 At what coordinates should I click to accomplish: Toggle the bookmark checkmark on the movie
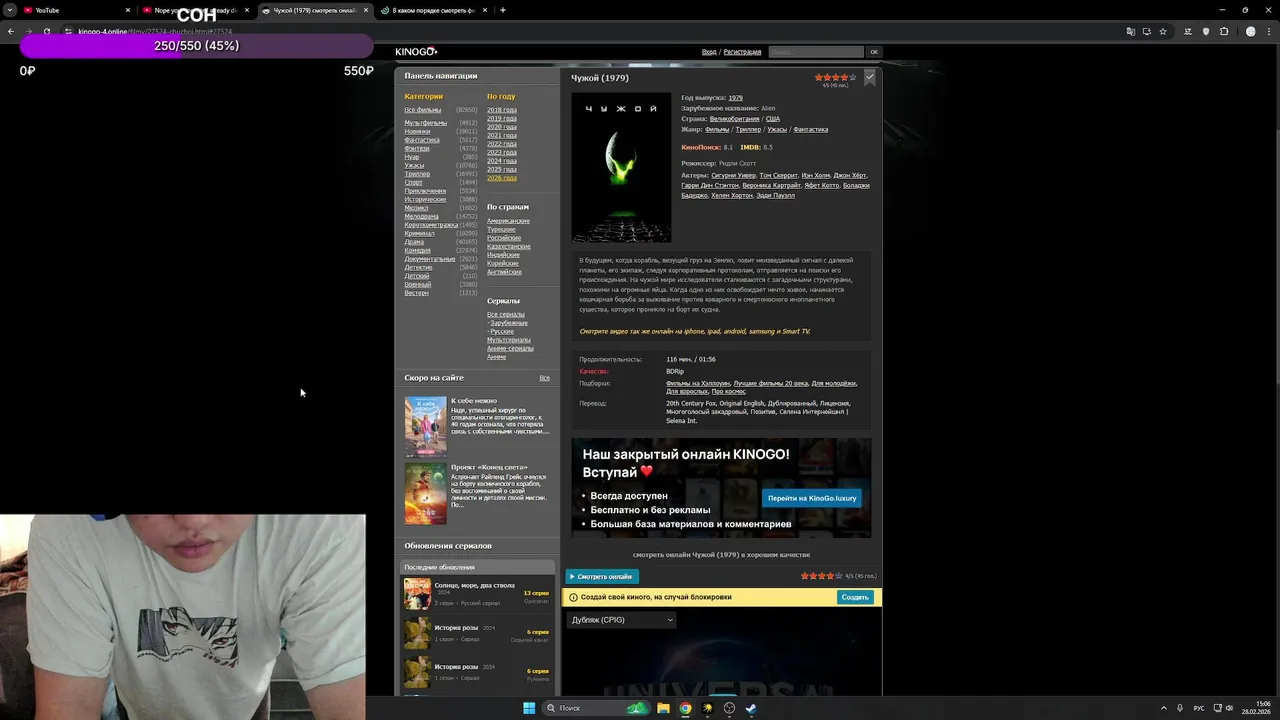pyautogui.click(x=869, y=77)
